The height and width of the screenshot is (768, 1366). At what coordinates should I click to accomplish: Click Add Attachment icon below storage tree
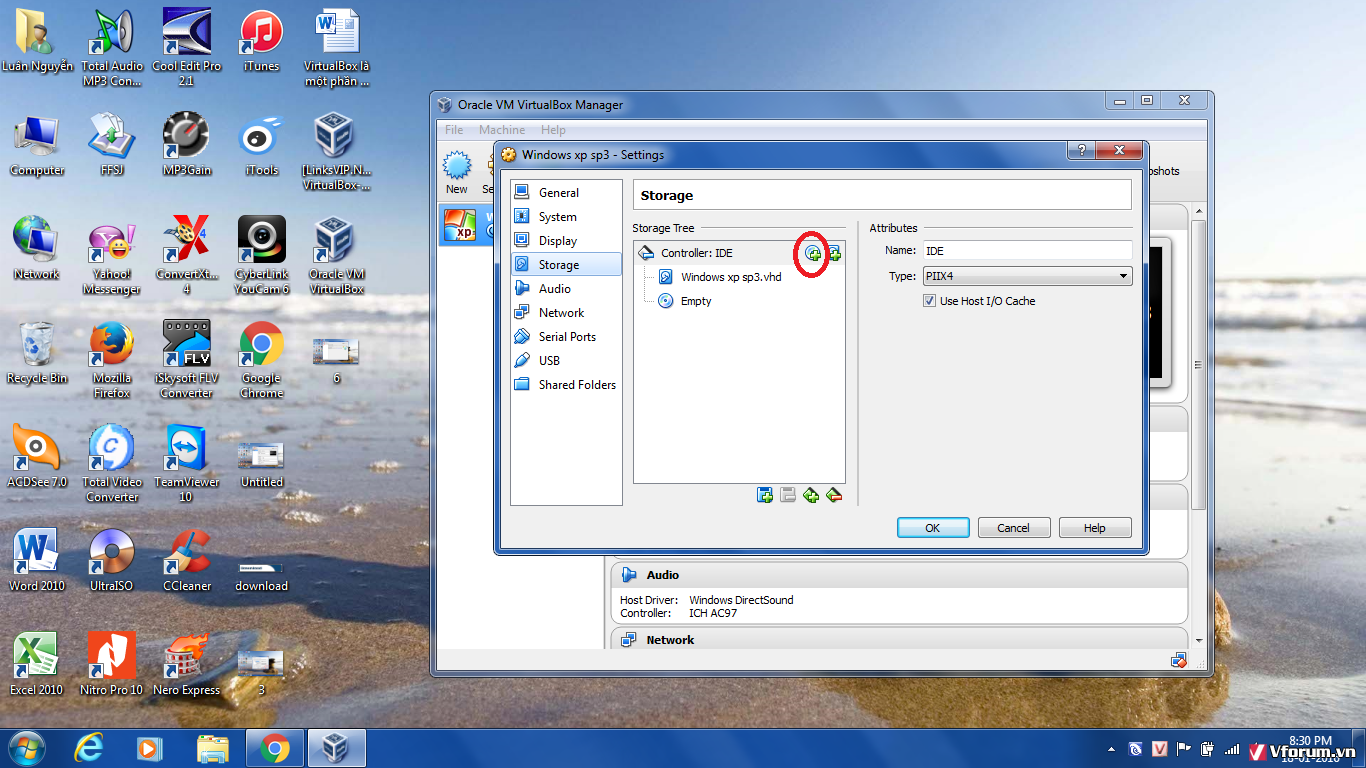tap(811, 495)
